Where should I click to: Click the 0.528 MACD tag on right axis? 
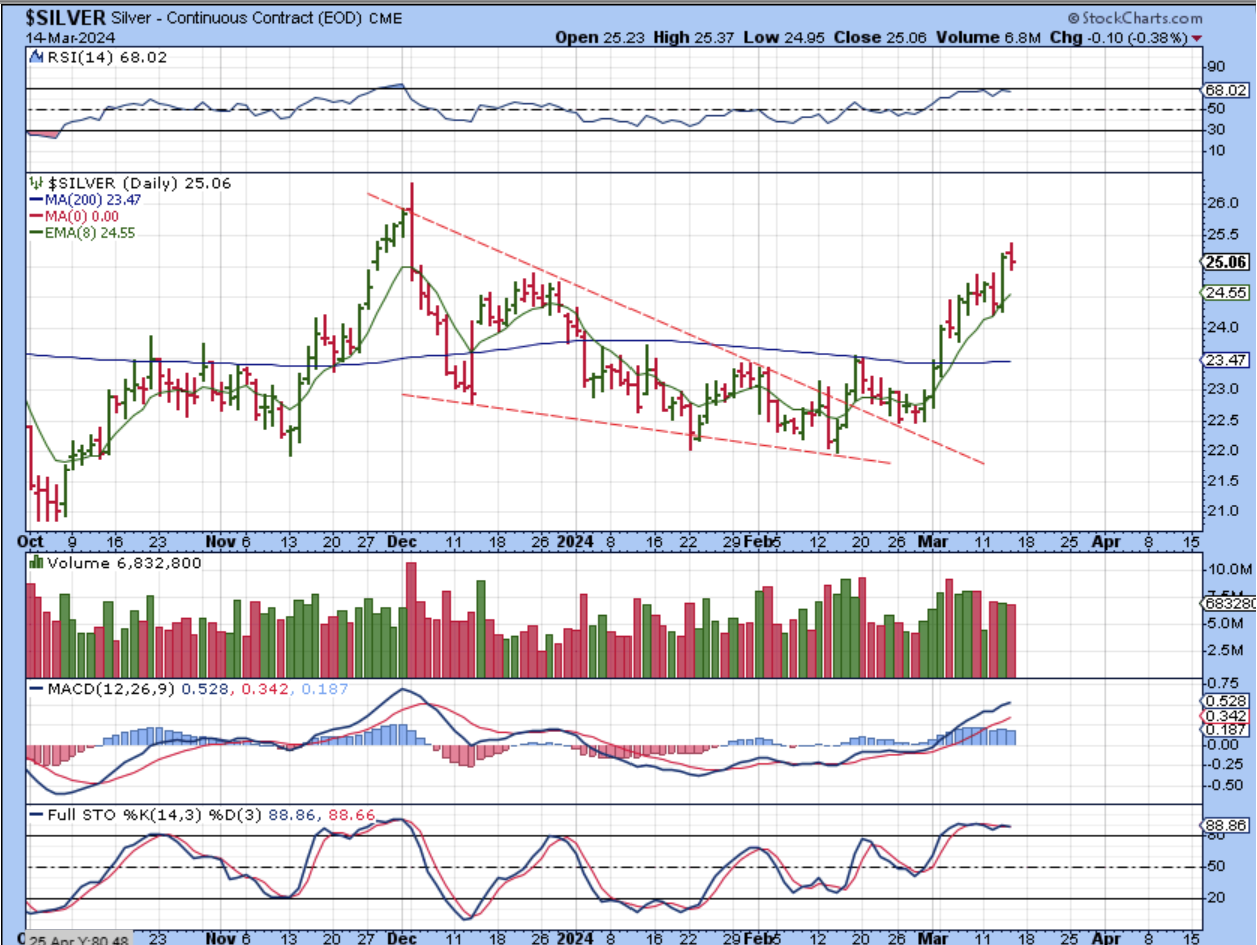tap(1225, 702)
